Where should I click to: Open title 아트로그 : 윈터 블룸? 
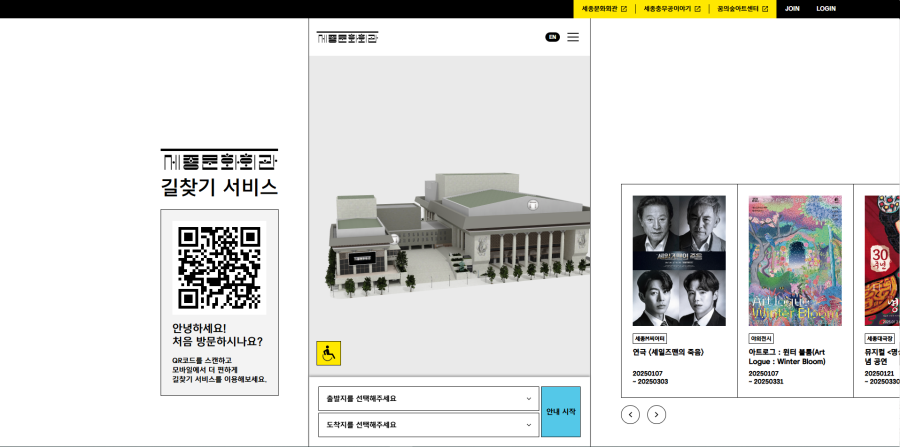point(787,357)
